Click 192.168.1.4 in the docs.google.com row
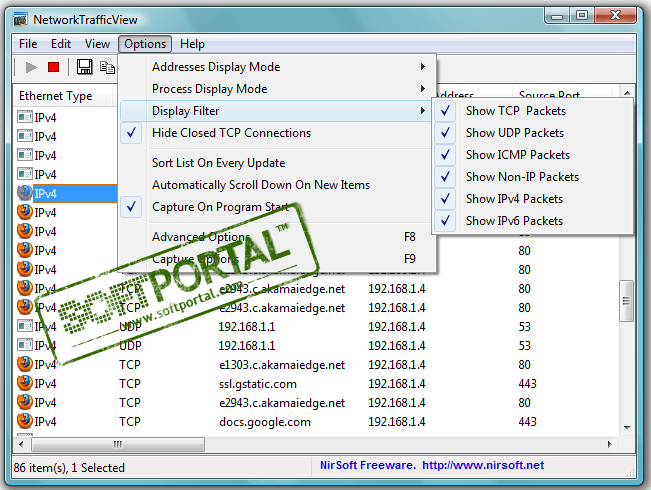This screenshot has height=490, width=651. tap(396, 421)
